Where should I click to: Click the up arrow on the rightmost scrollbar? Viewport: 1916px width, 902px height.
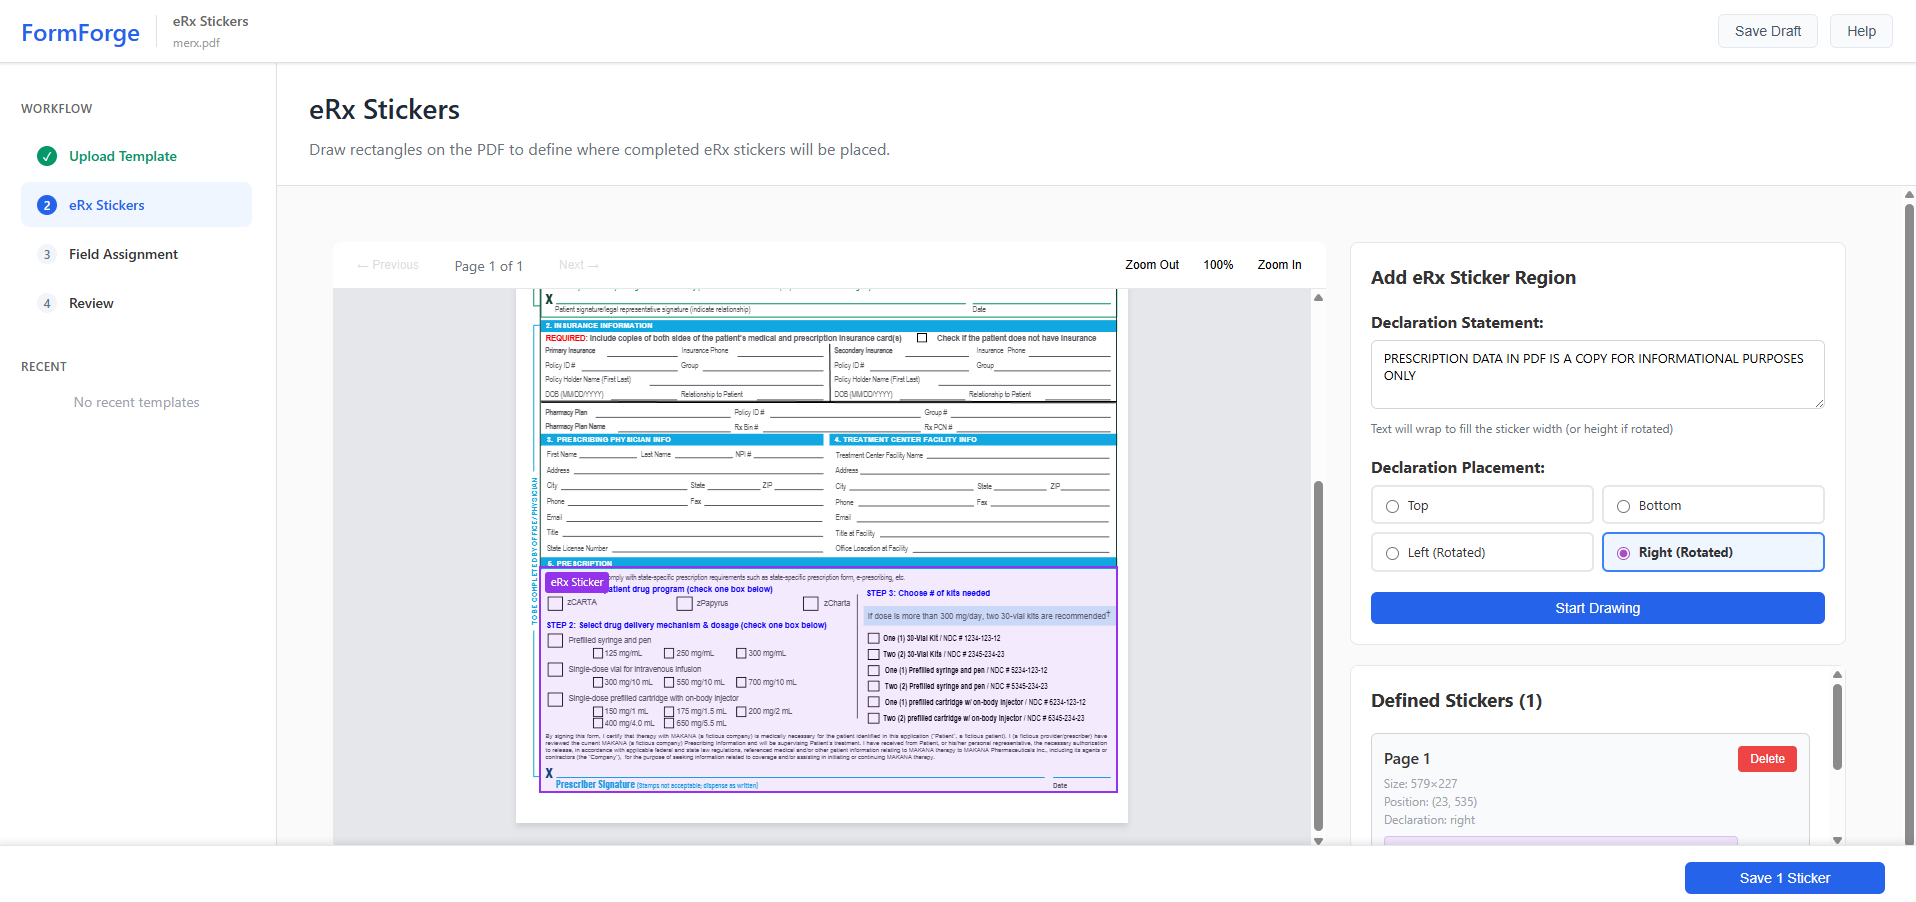click(x=1908, y=195)
